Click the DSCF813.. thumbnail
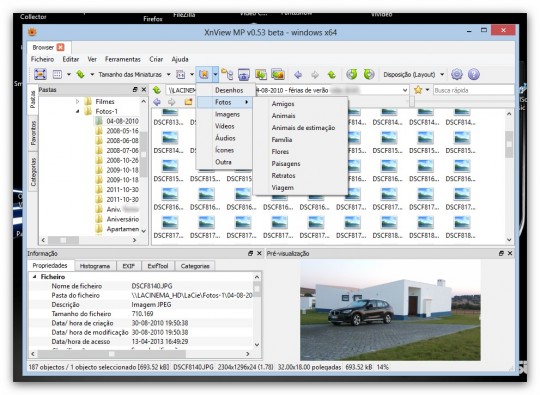Screen dimensions: 540x395 pyautogui.click(x=168, y=117)
